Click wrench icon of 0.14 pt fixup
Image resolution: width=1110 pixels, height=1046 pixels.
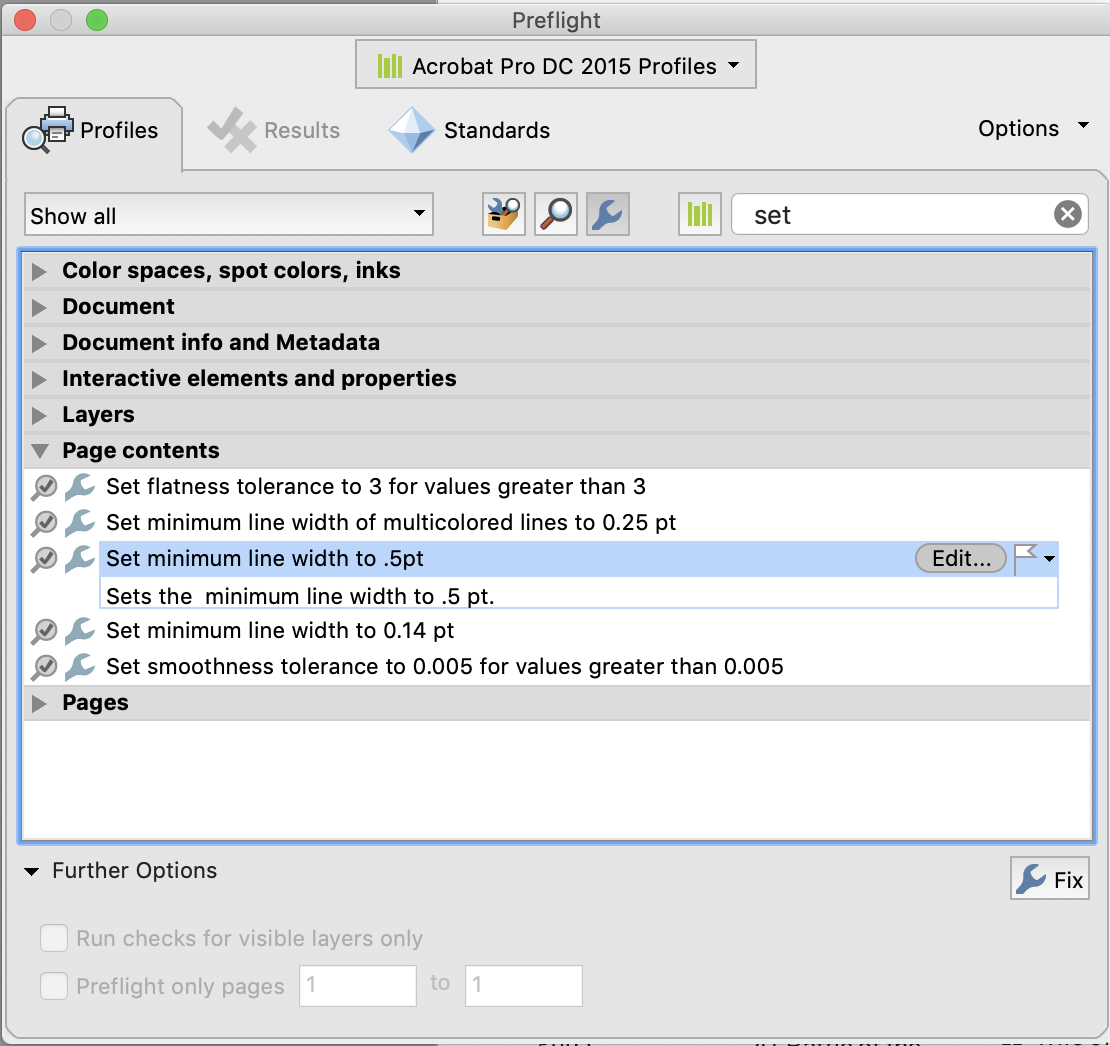tap(79, 631)
